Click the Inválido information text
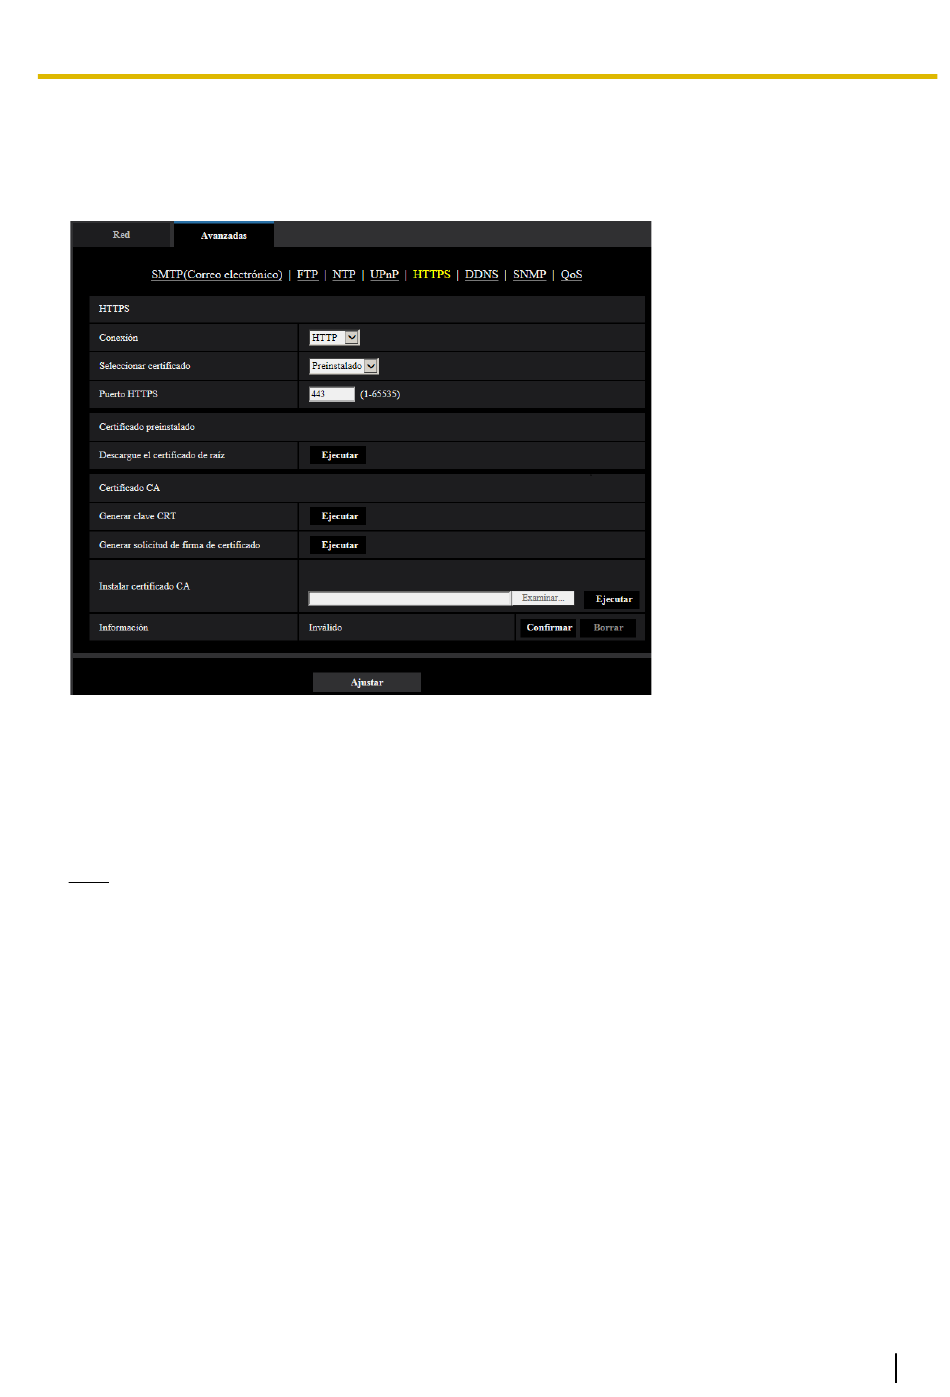The height and width of the screenshot is (1397, 950). (325, 628)
